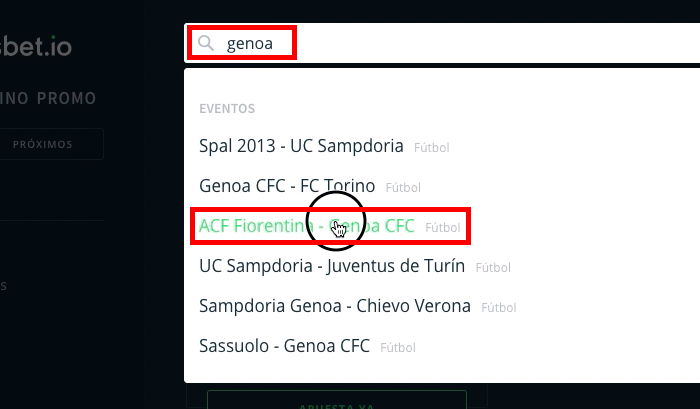Click the Fútbol tag beside Spal 2013 - UC Sampdoria
This screenshot has width=700, height=409.
[x=432, y=147]
